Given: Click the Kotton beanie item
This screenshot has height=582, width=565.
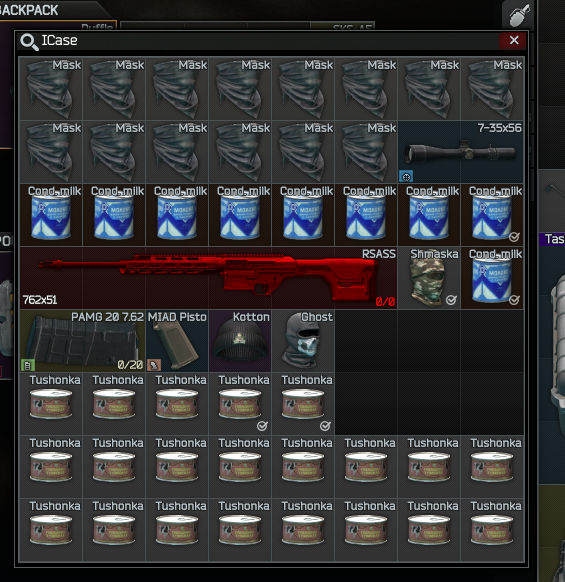Looking at the screenshot, I should (240, 341).
